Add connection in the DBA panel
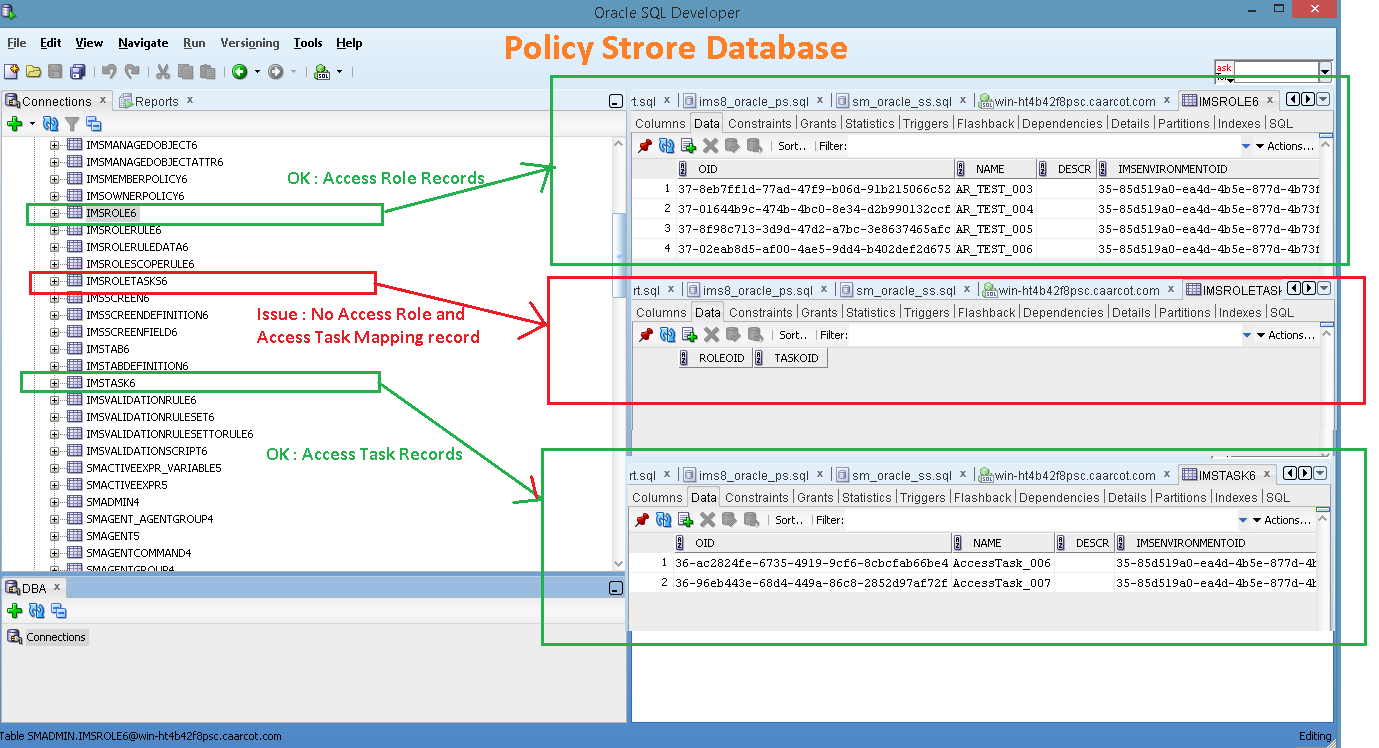The width and height of the screenshot is (1379, 748). [x=14, y=611]
